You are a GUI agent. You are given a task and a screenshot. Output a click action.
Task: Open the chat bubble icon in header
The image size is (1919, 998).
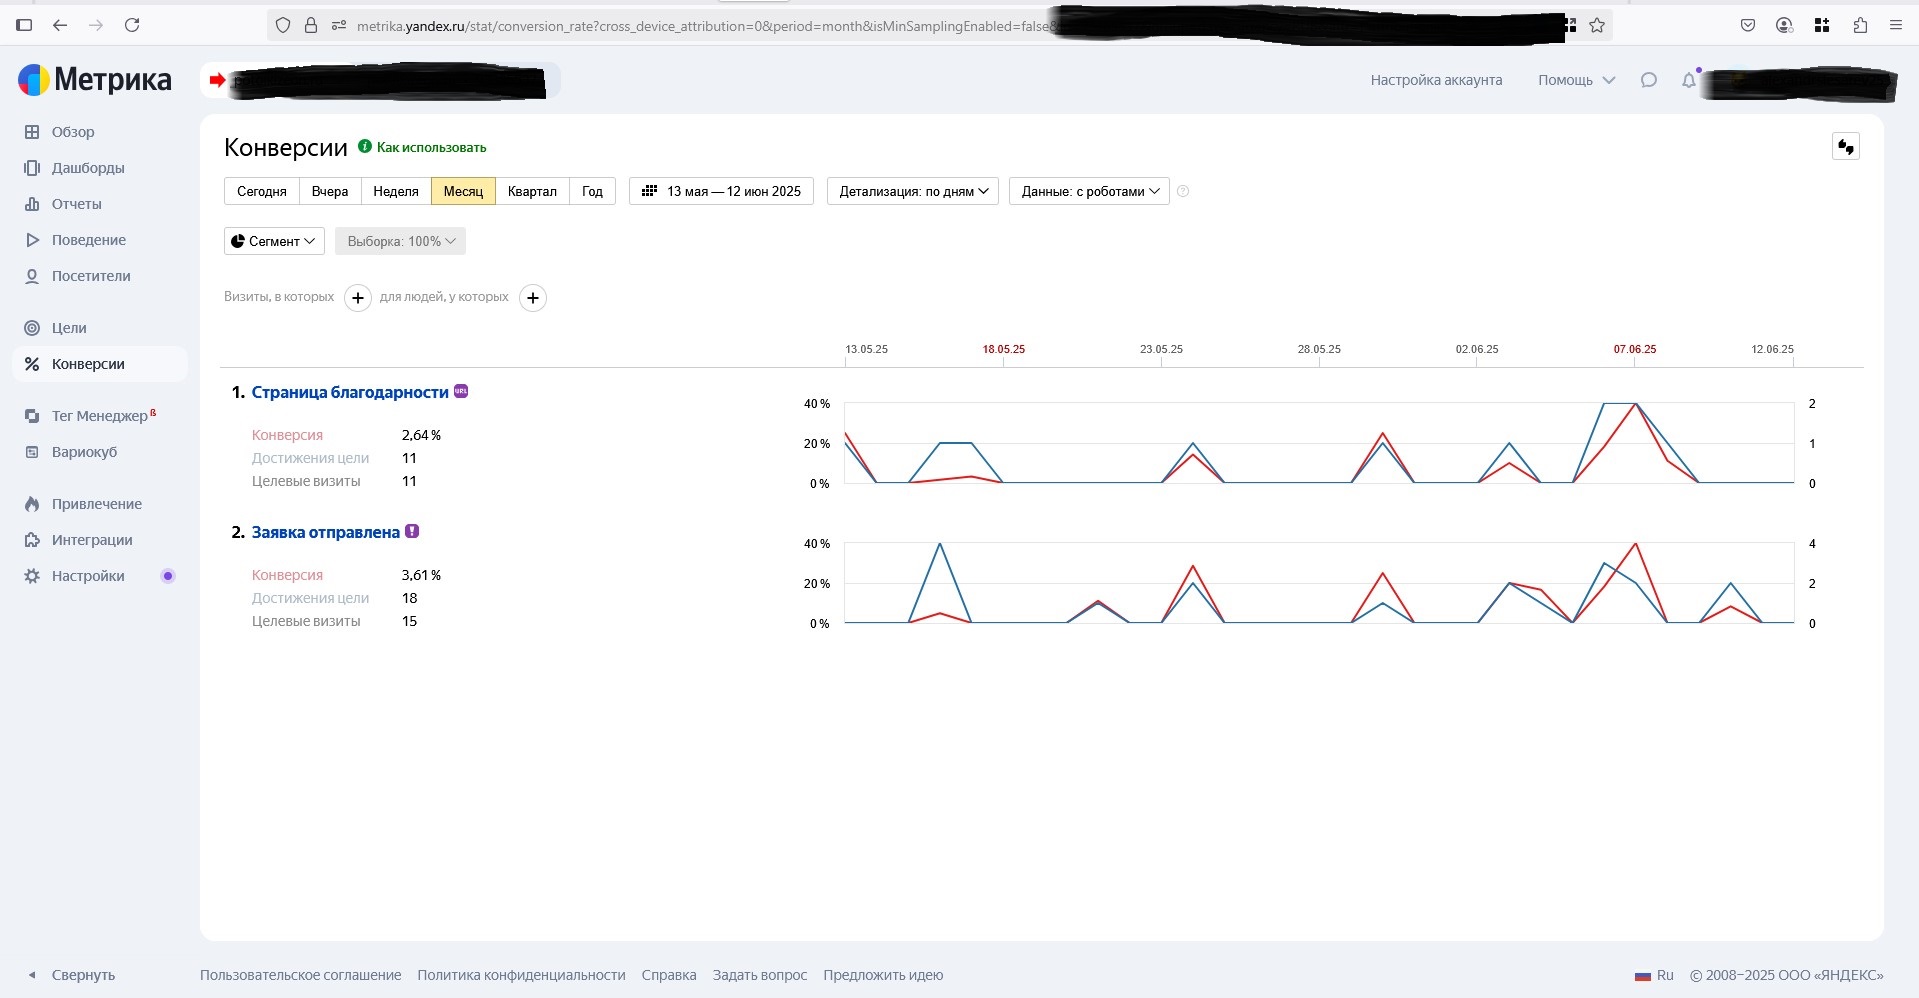click(1649, 80)
